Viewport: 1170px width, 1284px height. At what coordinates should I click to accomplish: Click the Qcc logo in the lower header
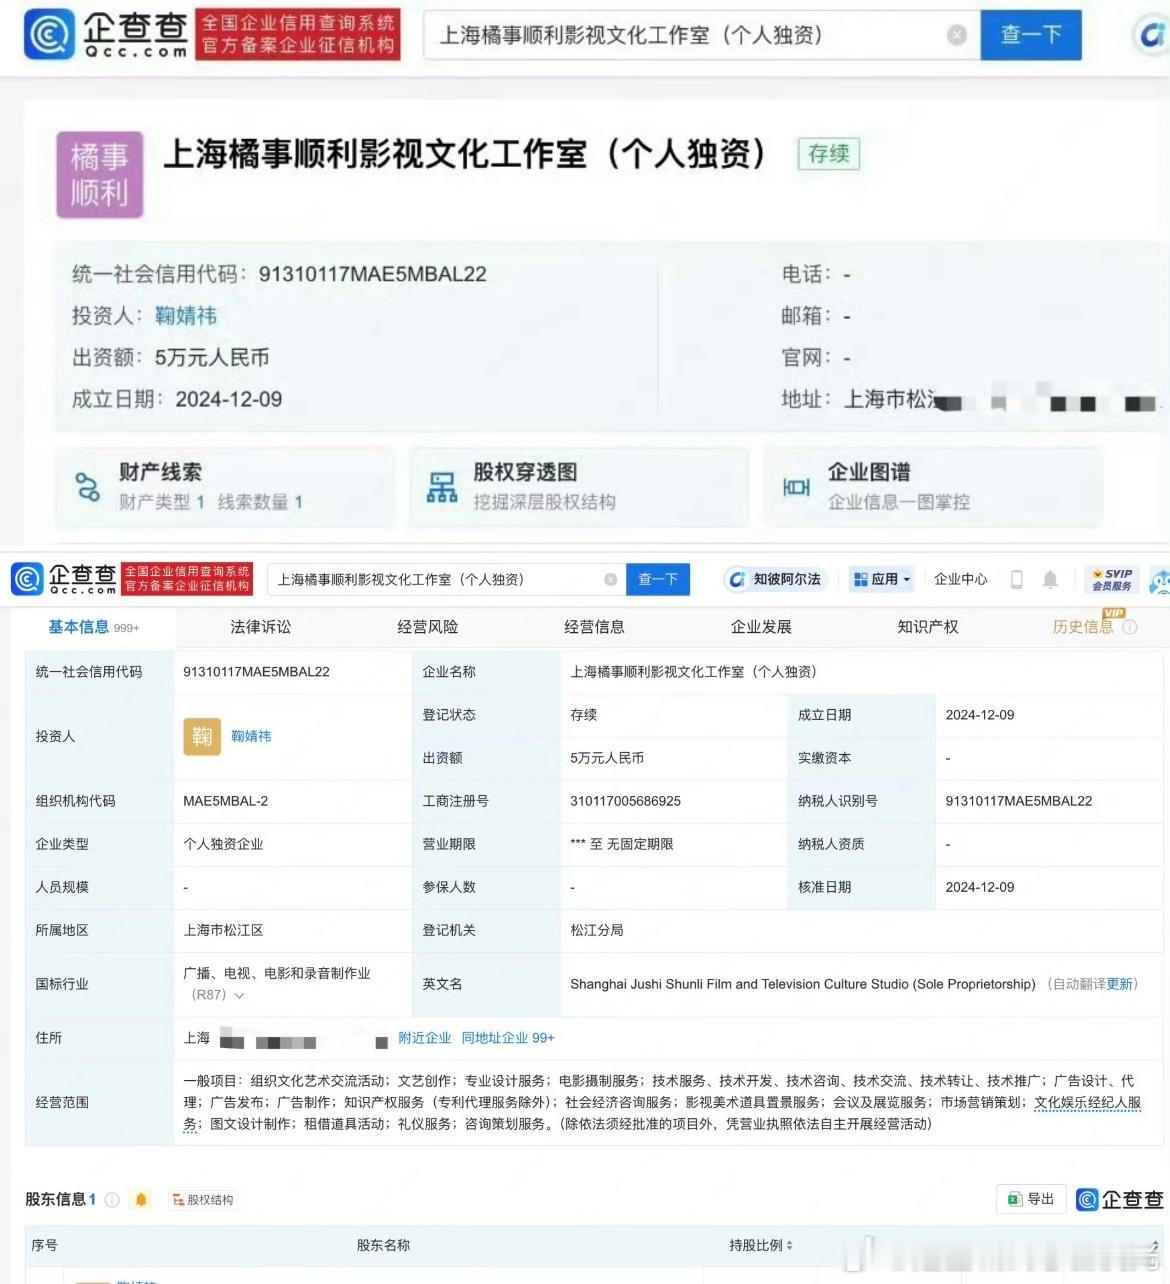[x=63, y=579]
